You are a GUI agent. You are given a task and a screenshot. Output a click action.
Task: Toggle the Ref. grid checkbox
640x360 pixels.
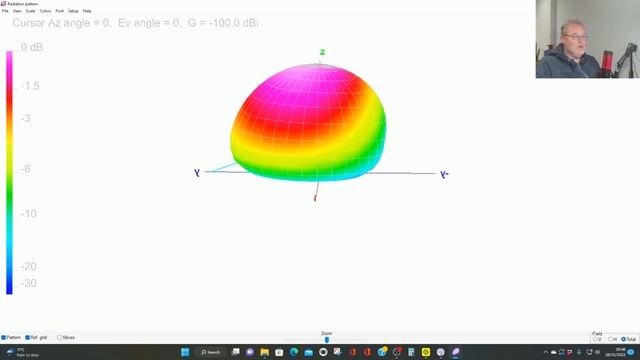[x=28, y=338]
